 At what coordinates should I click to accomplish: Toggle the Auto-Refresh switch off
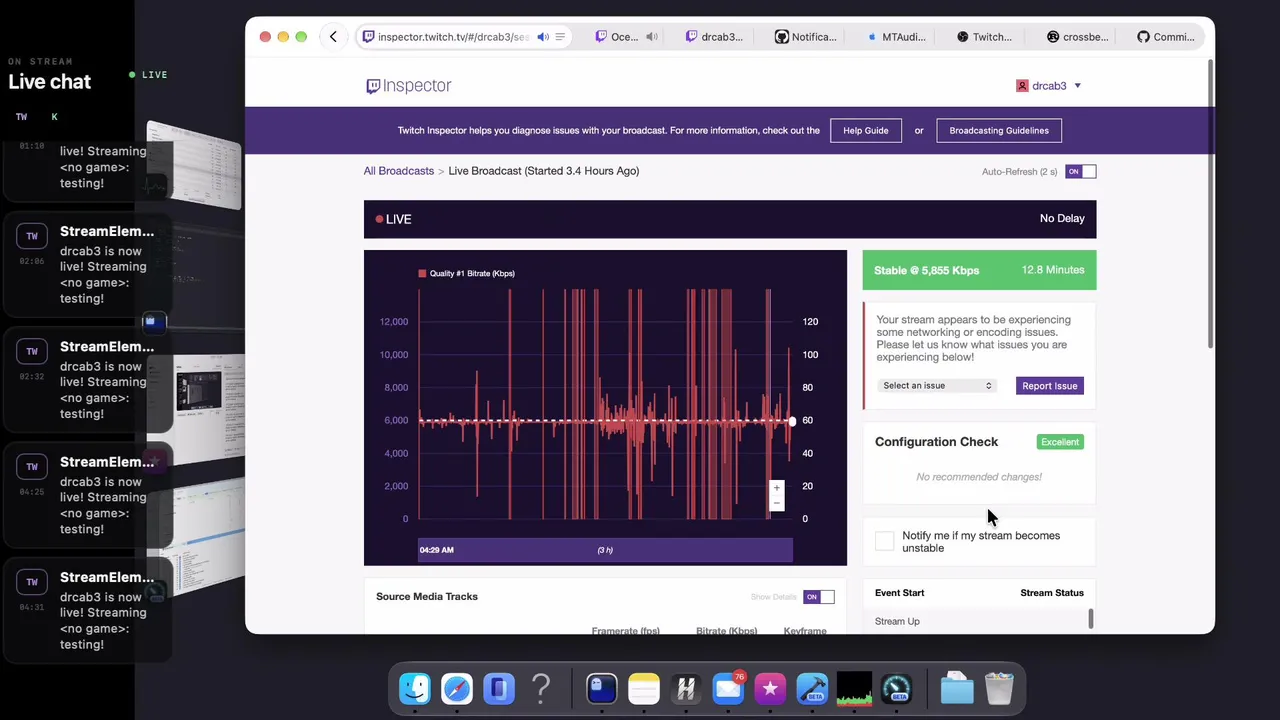[x=1080, y=172]
